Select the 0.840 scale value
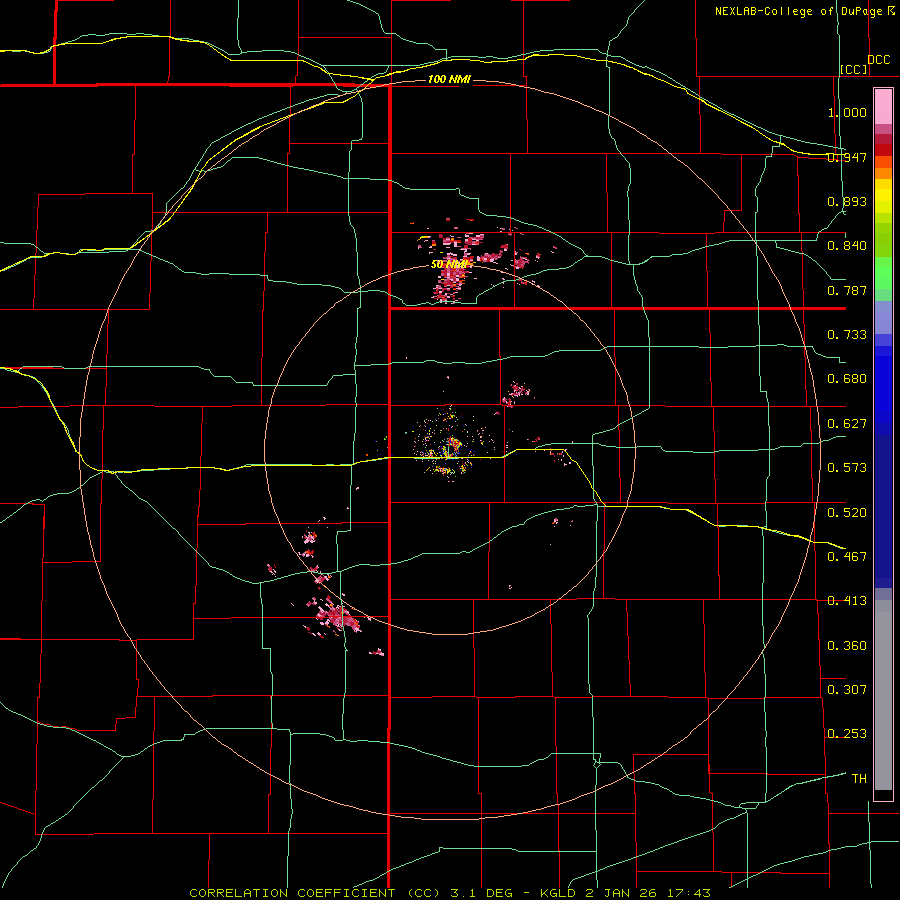 pos(847,246)
